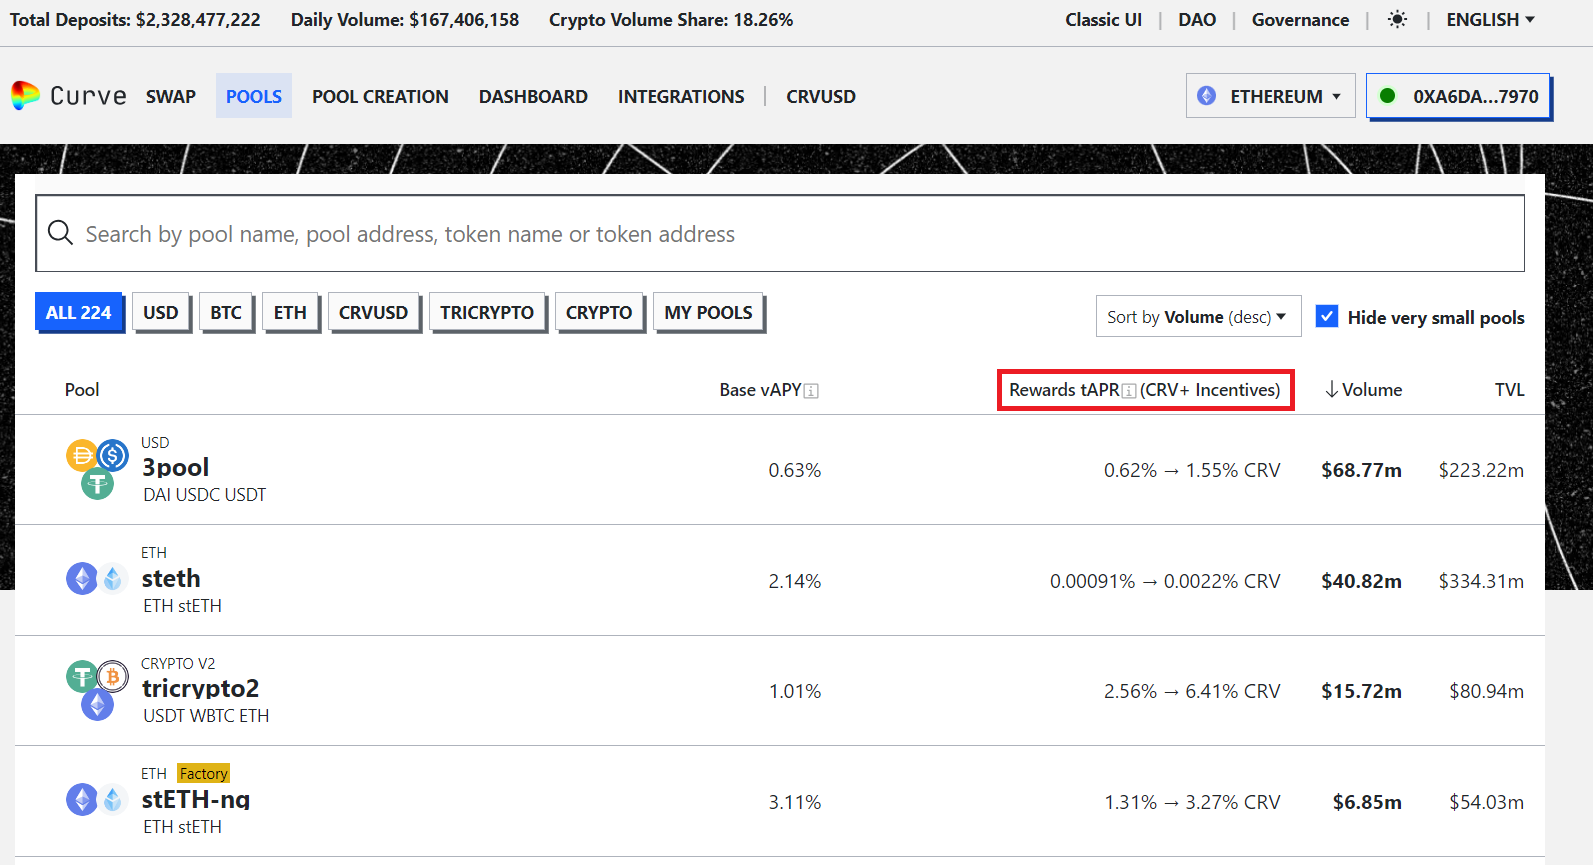Screen dimensions: 1593x865
Task: Sort by TVL column header
Action: coord(1509,390)
